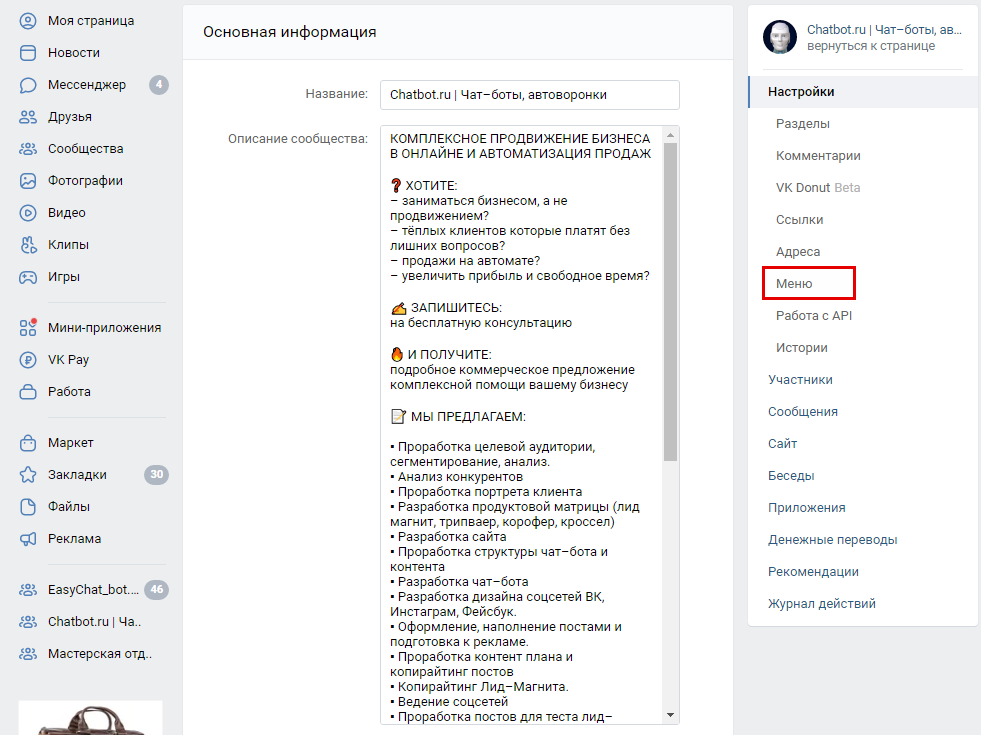Image resolution: width=981 pixels, height=735 pixels.
Task: Click the Messenger unread count badge 4
Action: coord(159,84)
